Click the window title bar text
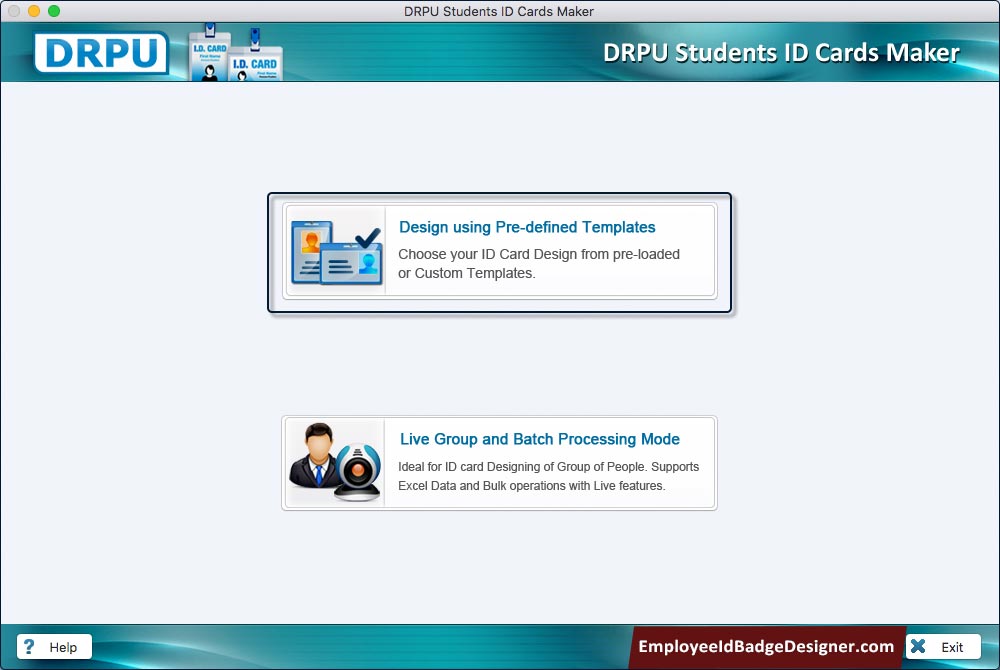 [499, 11]
